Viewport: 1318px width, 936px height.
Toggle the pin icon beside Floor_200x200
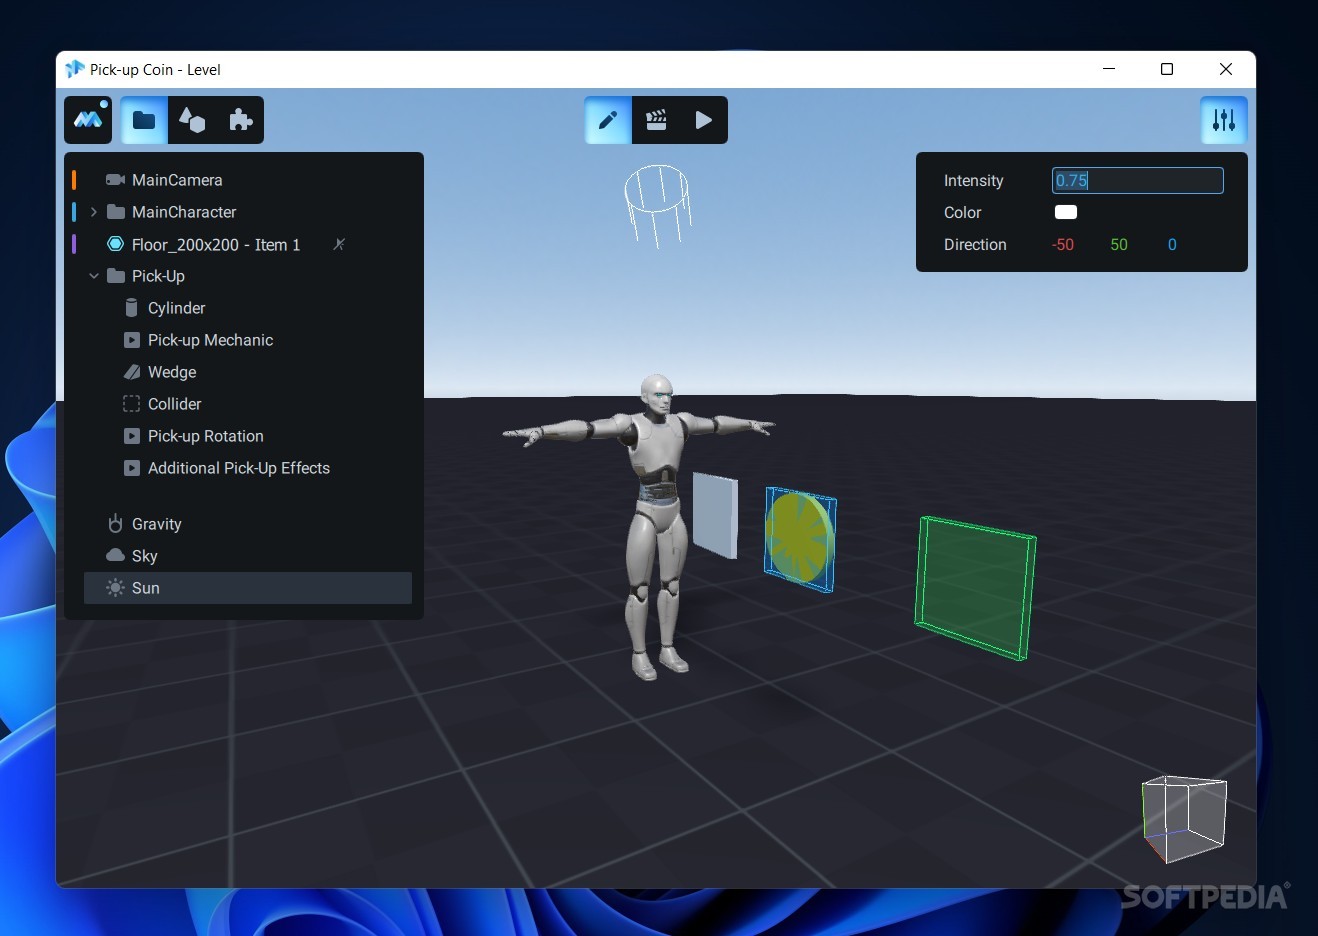pos(339,244)
